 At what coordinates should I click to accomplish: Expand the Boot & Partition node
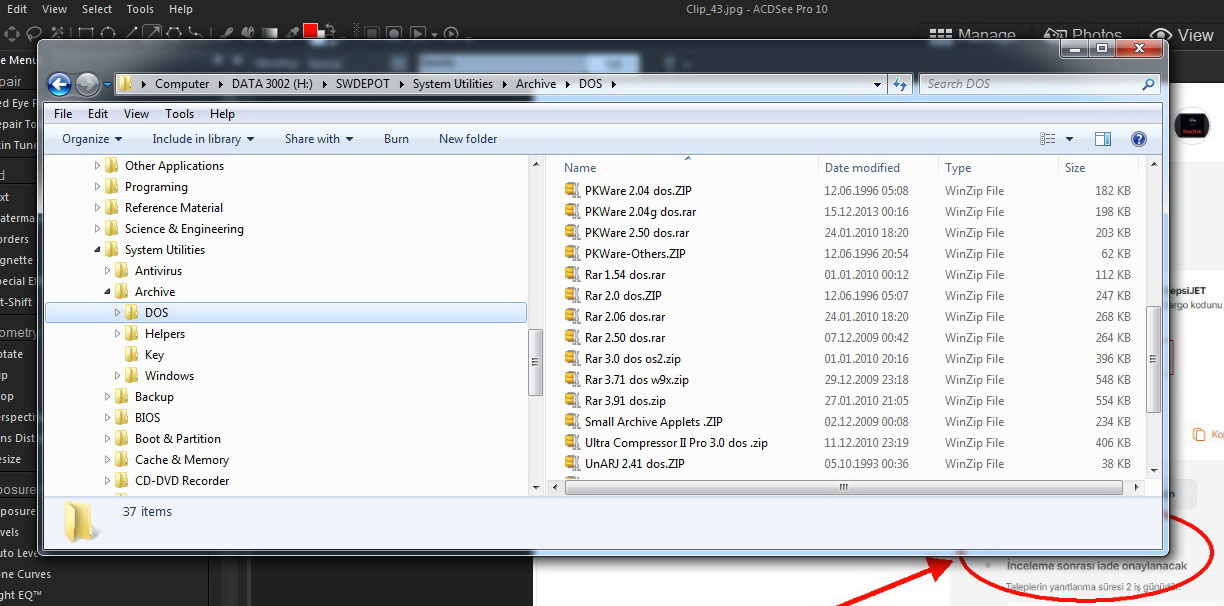[108, 439]
